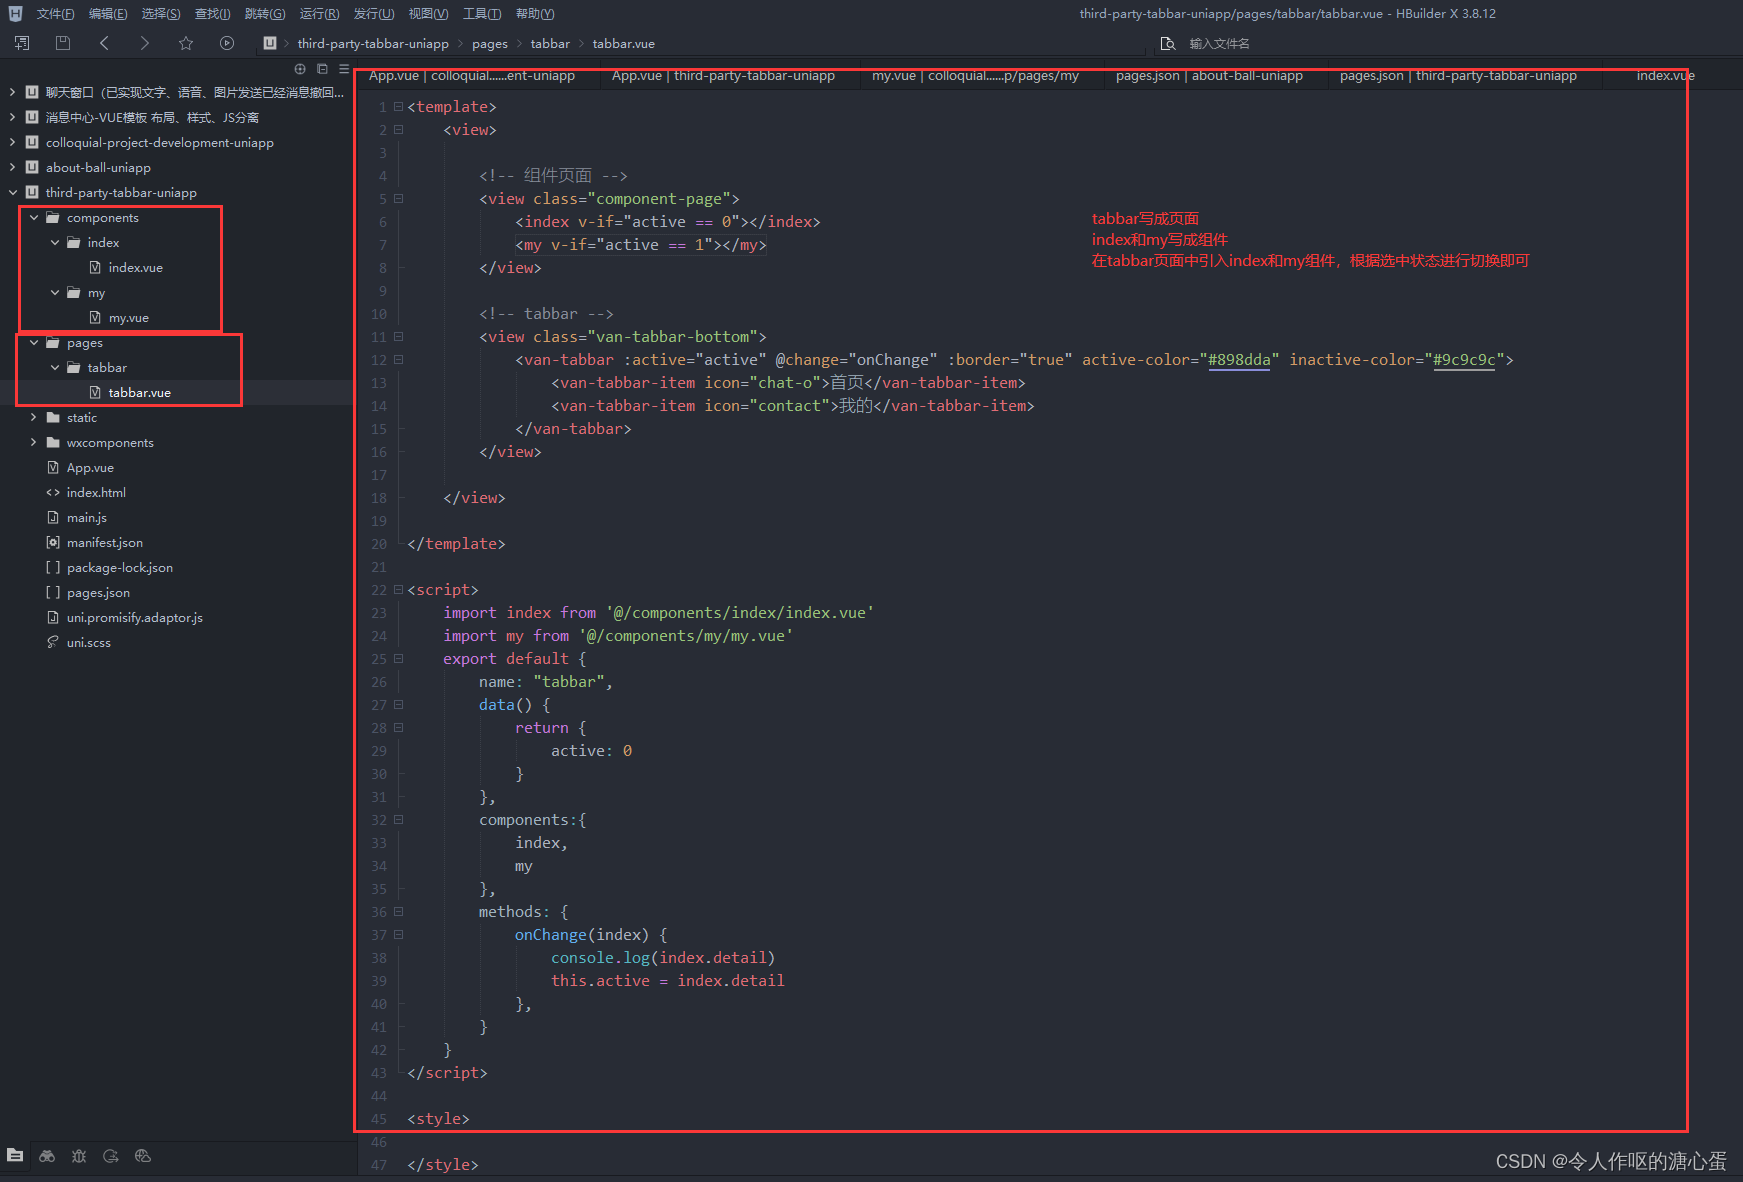1743x1182 pixels.
Task: Click the index.vue file icon in the tree
Action: 95,268
